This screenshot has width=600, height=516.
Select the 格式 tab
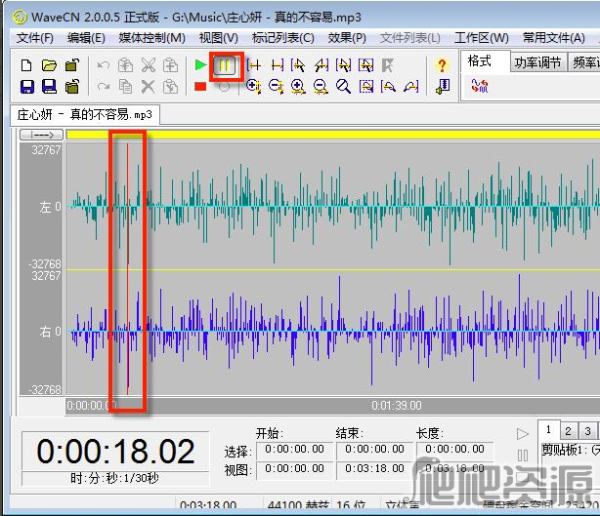pyautogui.click(x=480, y=62)
